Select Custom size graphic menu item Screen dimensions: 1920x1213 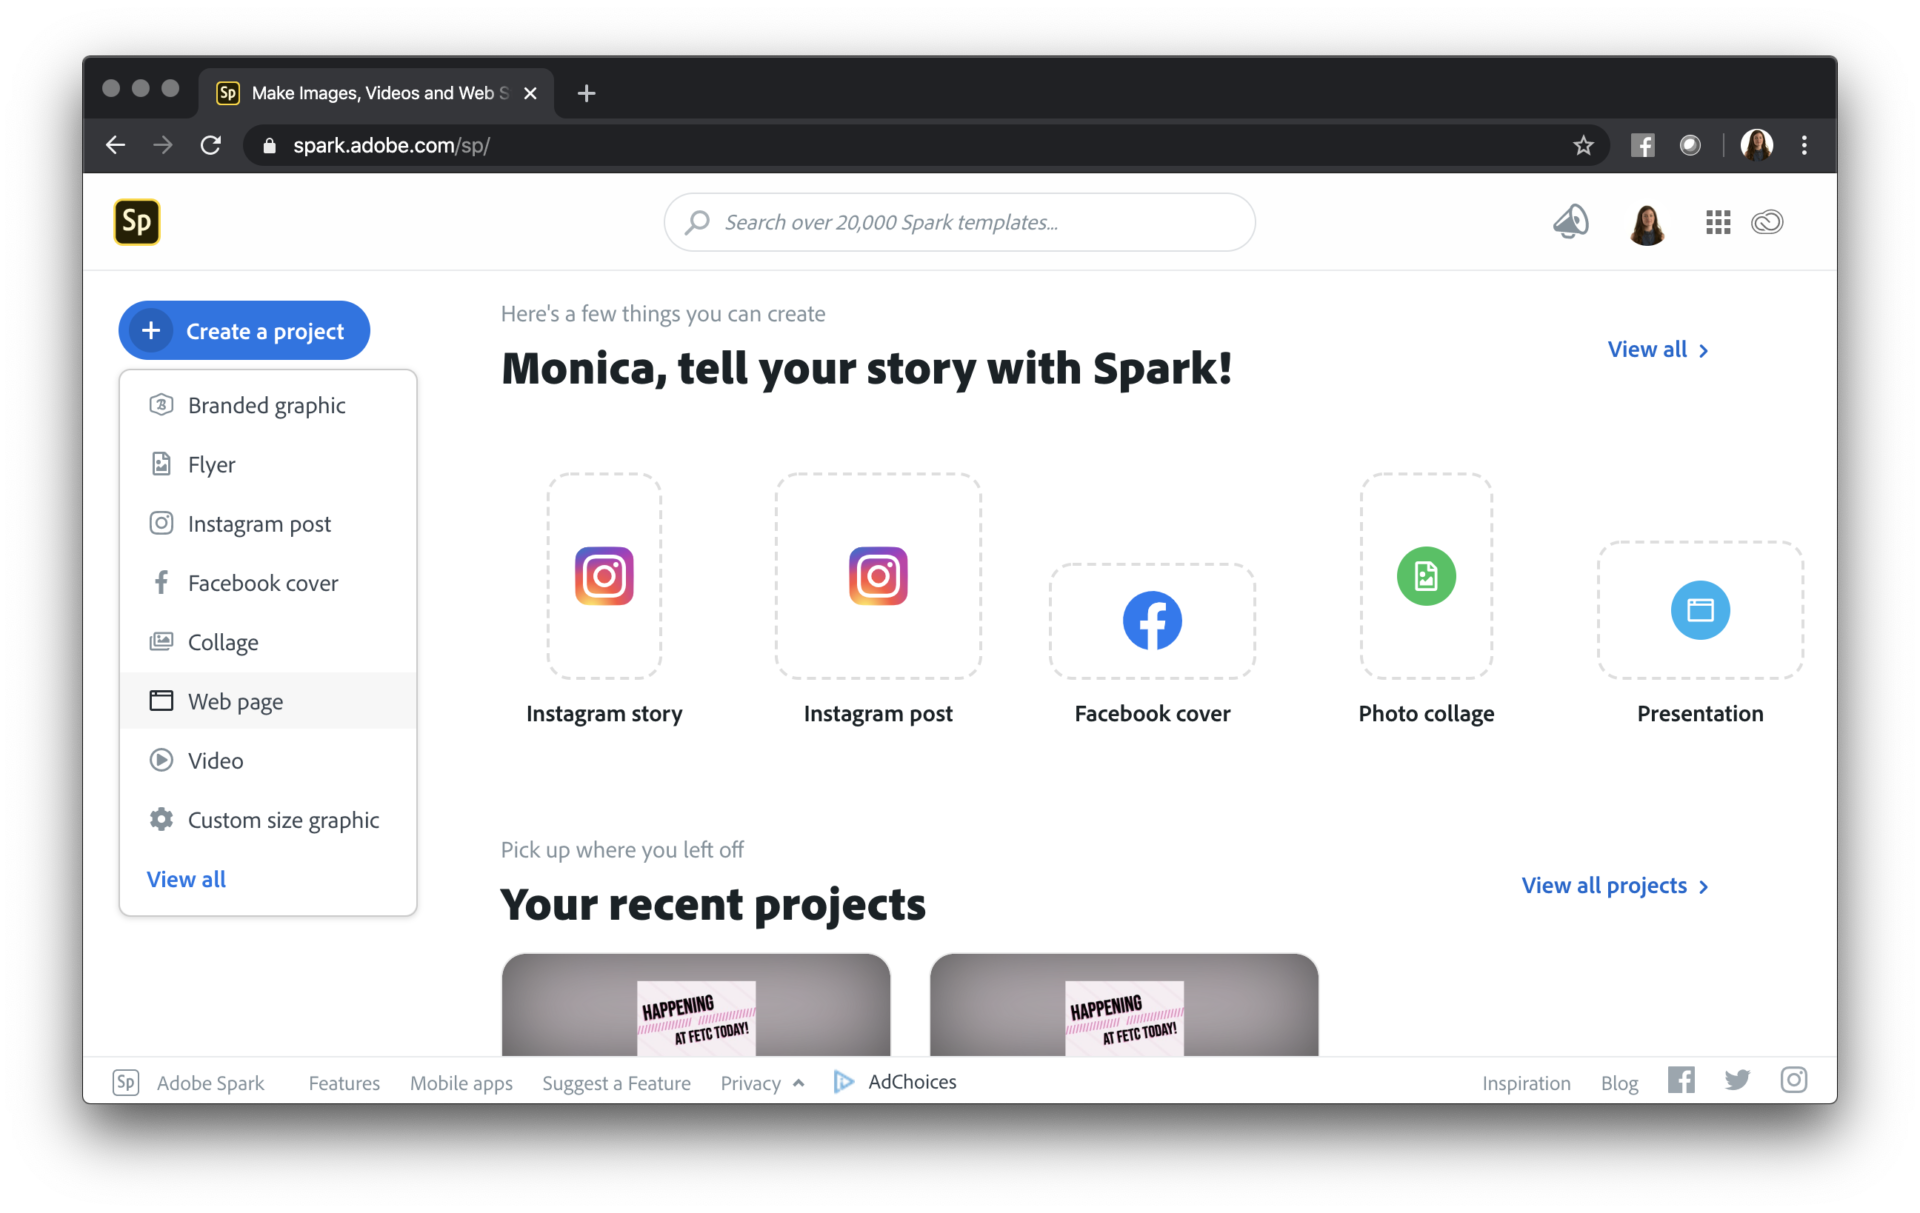(283, 820)
